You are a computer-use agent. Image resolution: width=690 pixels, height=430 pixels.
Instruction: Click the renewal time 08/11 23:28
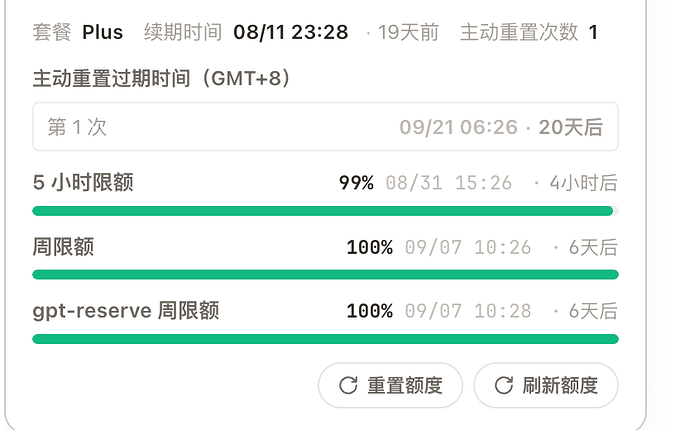coord(290,32)
